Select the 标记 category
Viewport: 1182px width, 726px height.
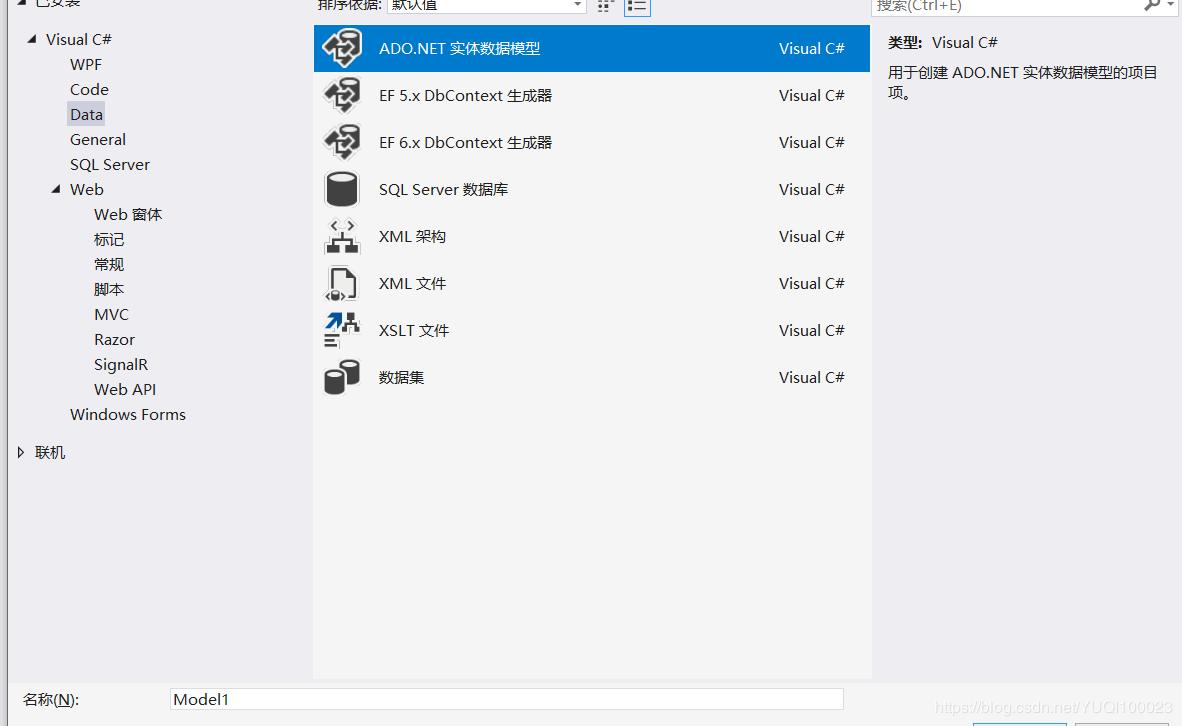[x=109, y=240]
